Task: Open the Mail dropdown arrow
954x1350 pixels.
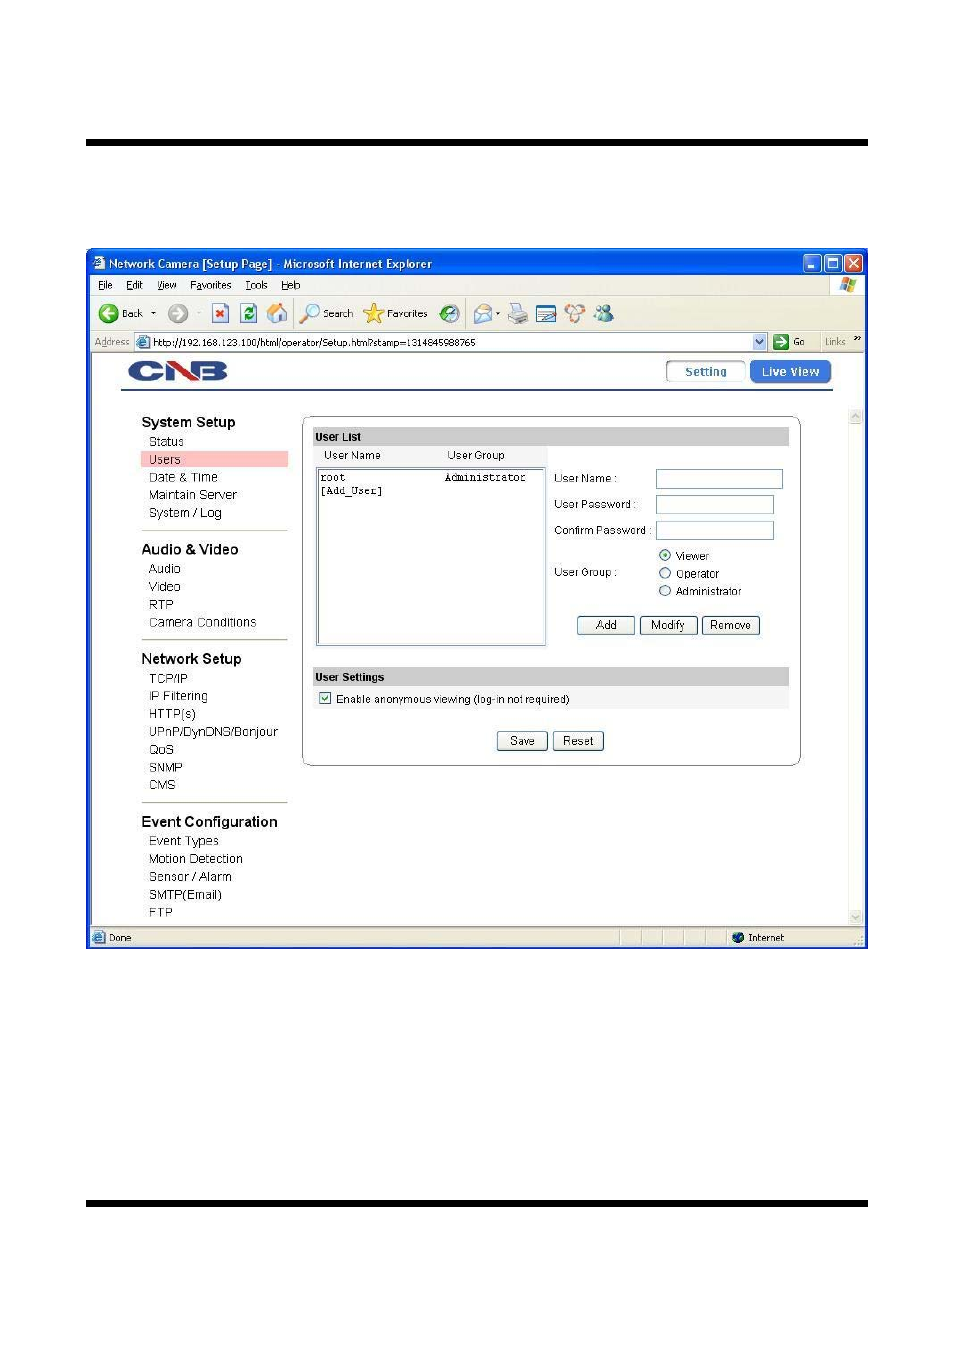Action: [498, 314]
